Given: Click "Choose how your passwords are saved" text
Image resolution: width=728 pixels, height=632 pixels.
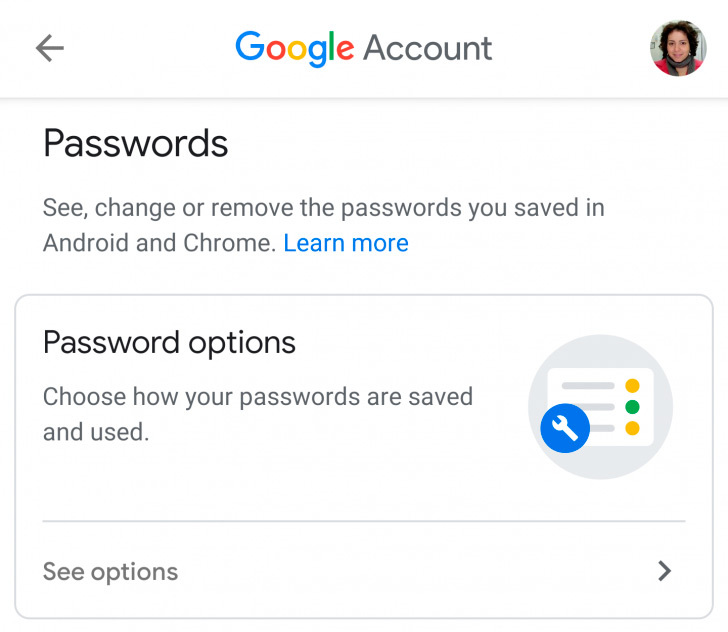Looking at the screenshot, I should [x=257, y=396].
